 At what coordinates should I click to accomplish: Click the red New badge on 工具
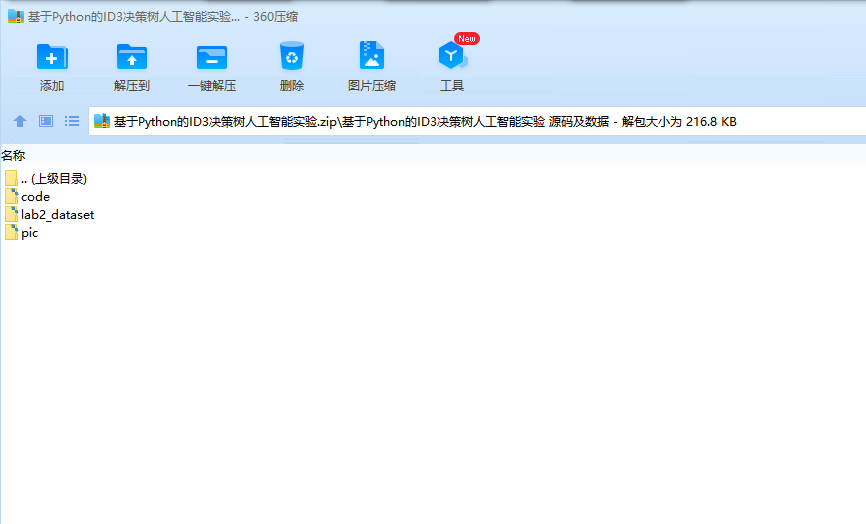point(467,39)
